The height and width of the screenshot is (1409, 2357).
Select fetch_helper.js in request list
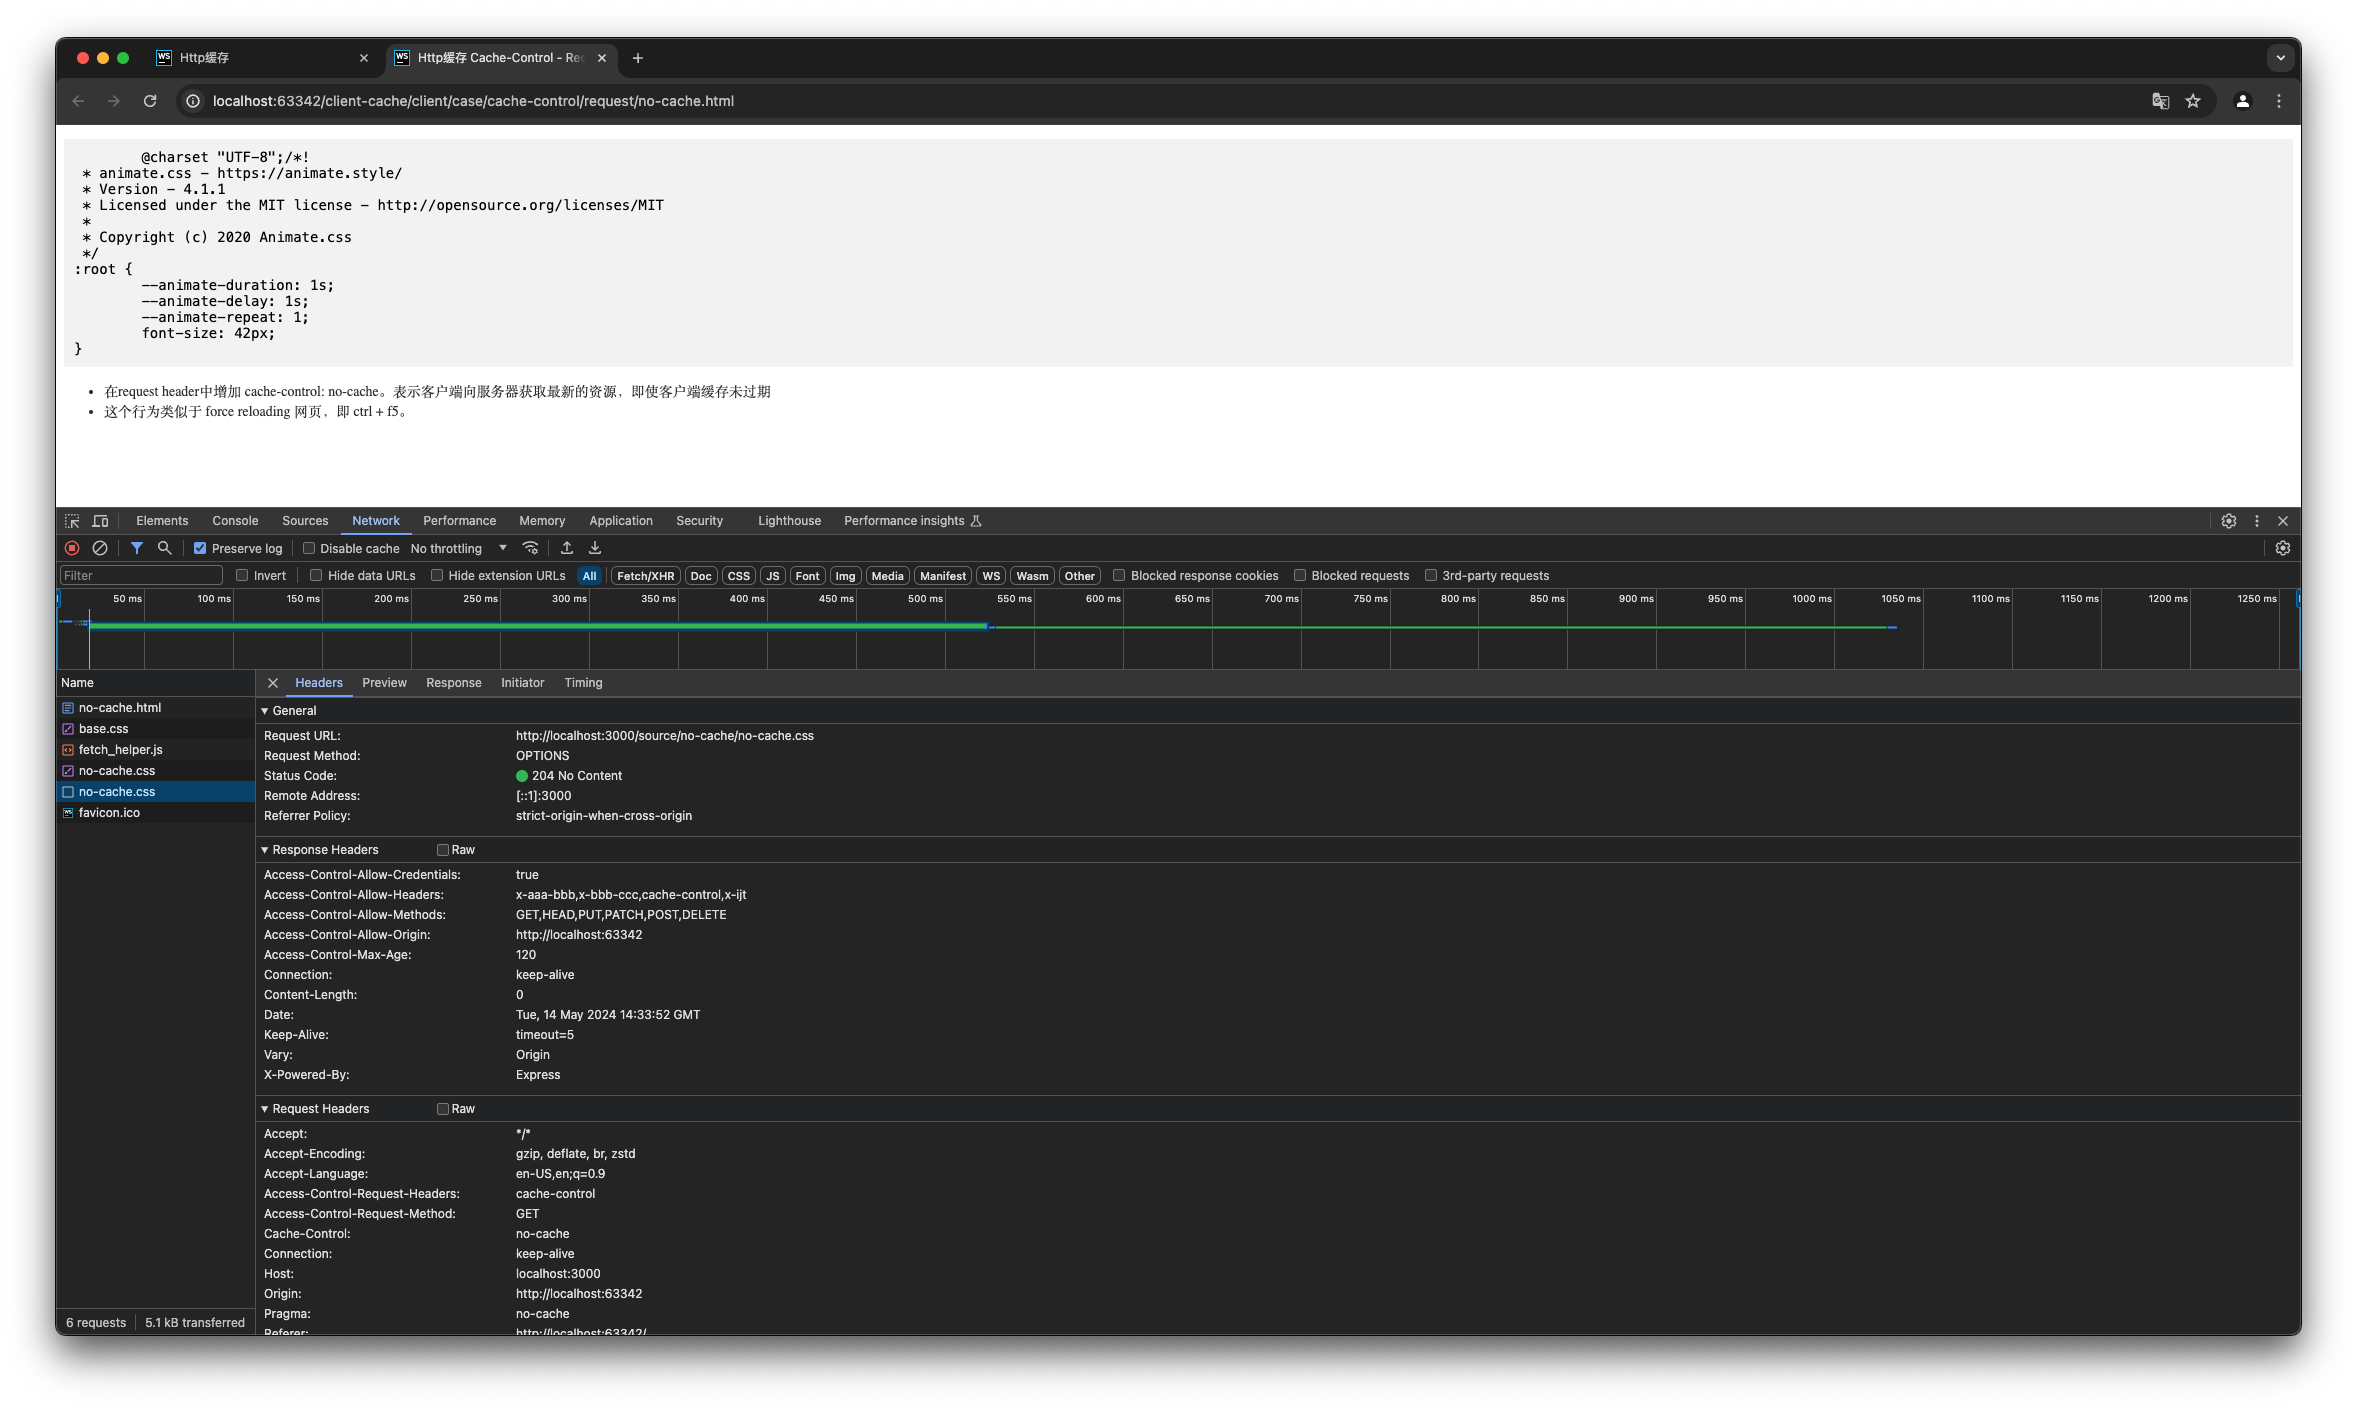(x=120, y=750)
